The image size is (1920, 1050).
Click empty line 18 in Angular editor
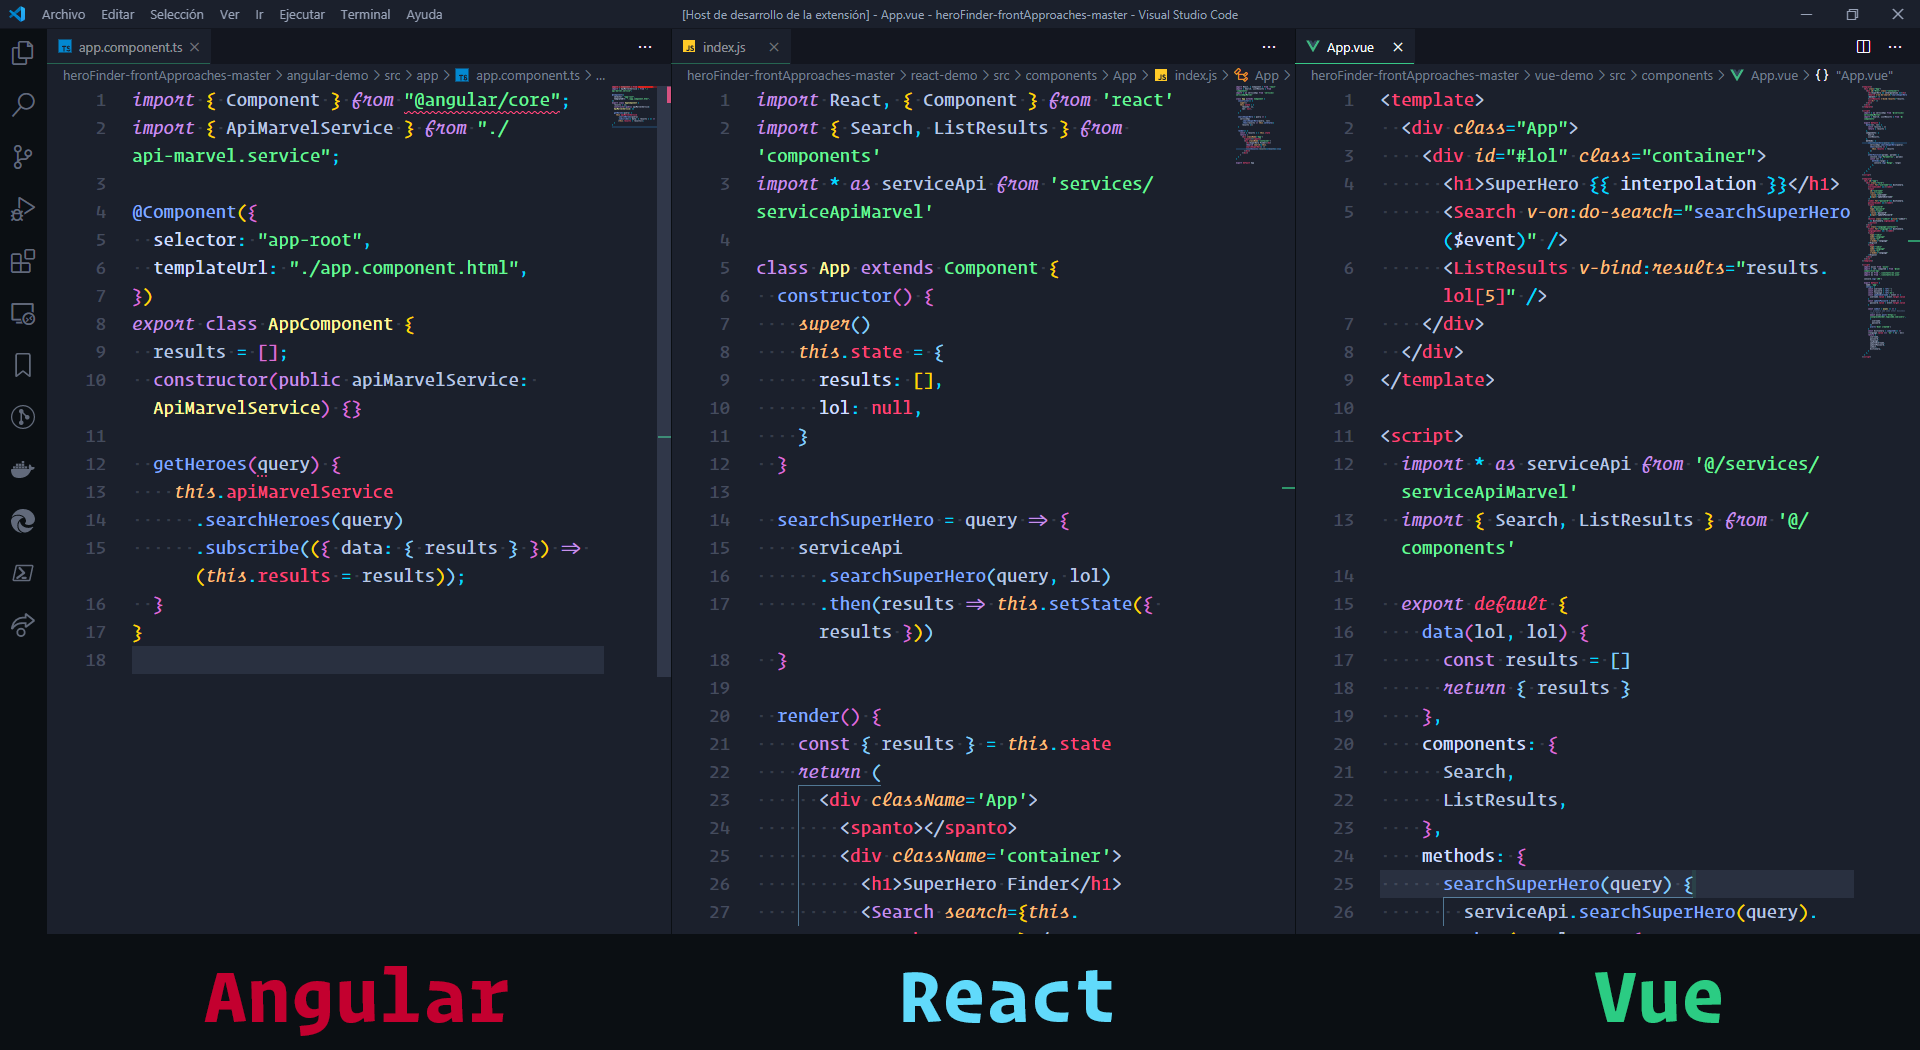(x=368, y=660)
